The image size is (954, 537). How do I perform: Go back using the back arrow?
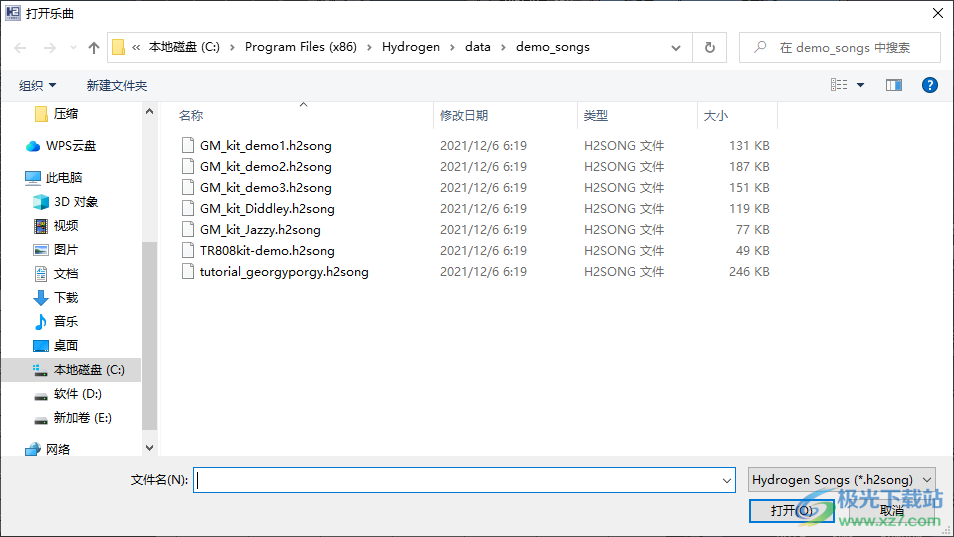(x=20, y=47)
